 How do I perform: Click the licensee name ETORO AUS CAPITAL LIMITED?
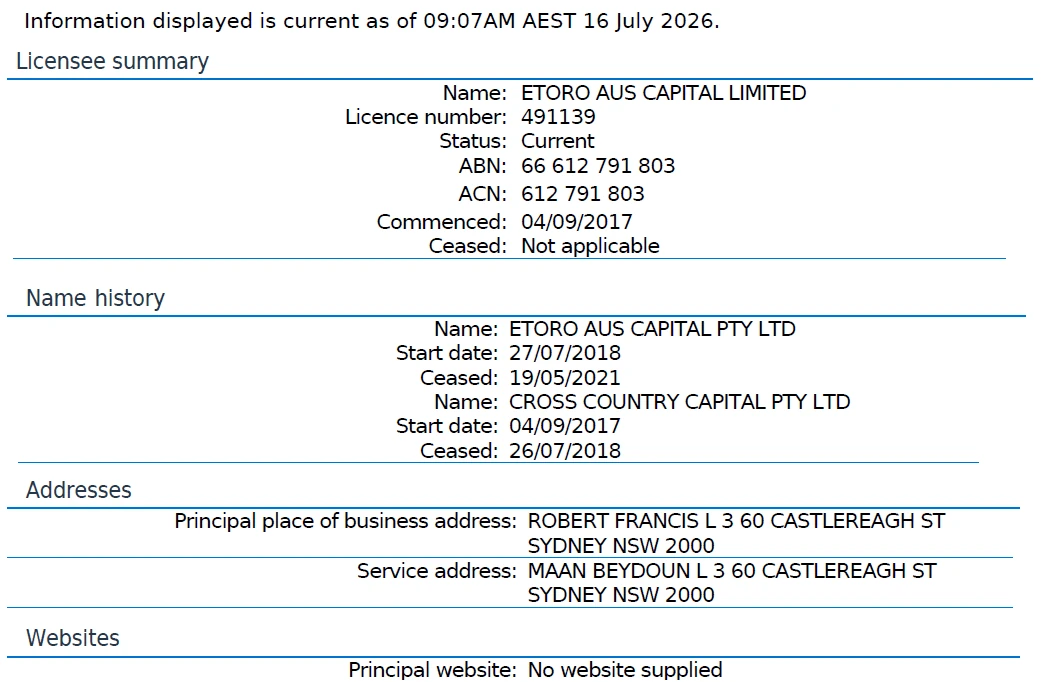(663, 93)
